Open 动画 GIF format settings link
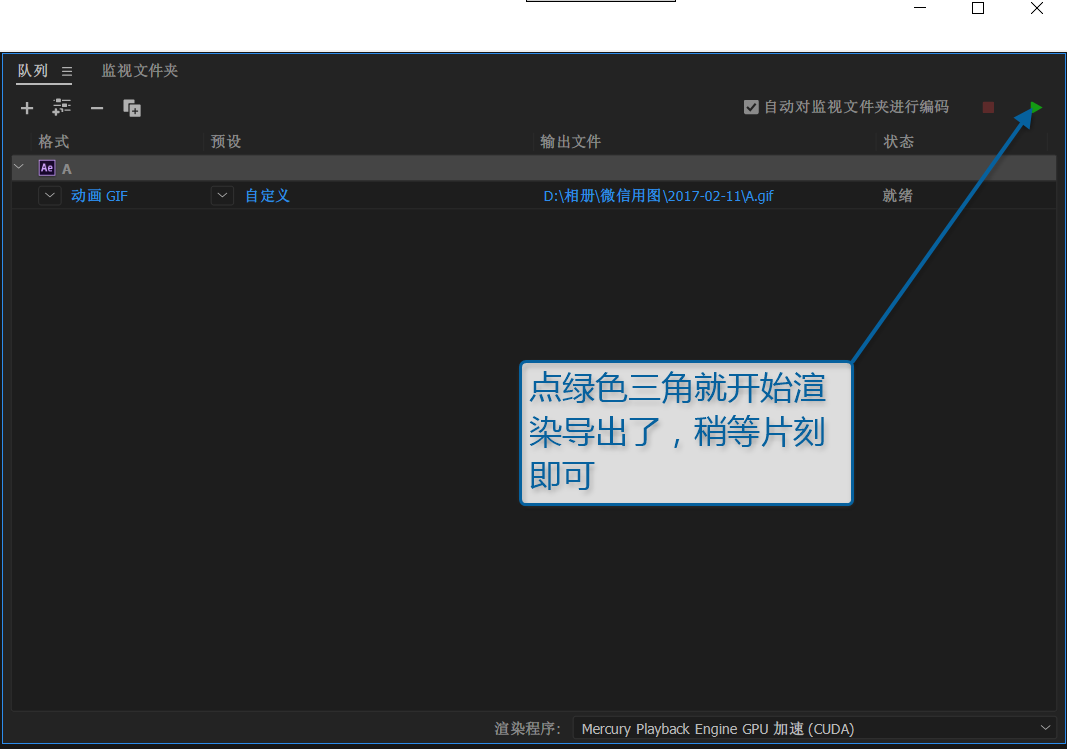The height and width of the screenshot is (749, 1067). (x=99, y=196)
